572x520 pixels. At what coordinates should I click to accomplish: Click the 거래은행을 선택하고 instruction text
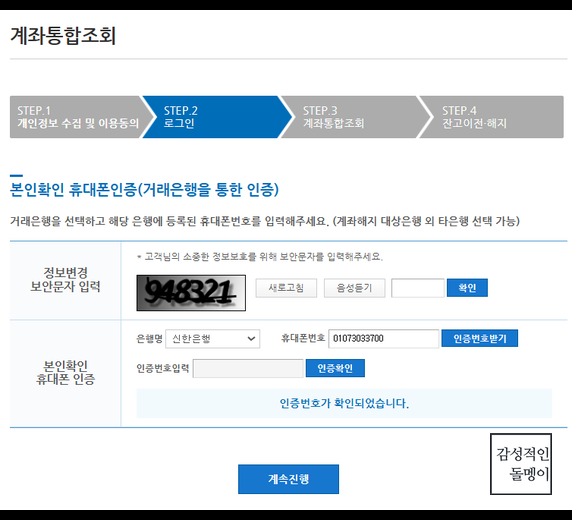click(x=265, y=221)
